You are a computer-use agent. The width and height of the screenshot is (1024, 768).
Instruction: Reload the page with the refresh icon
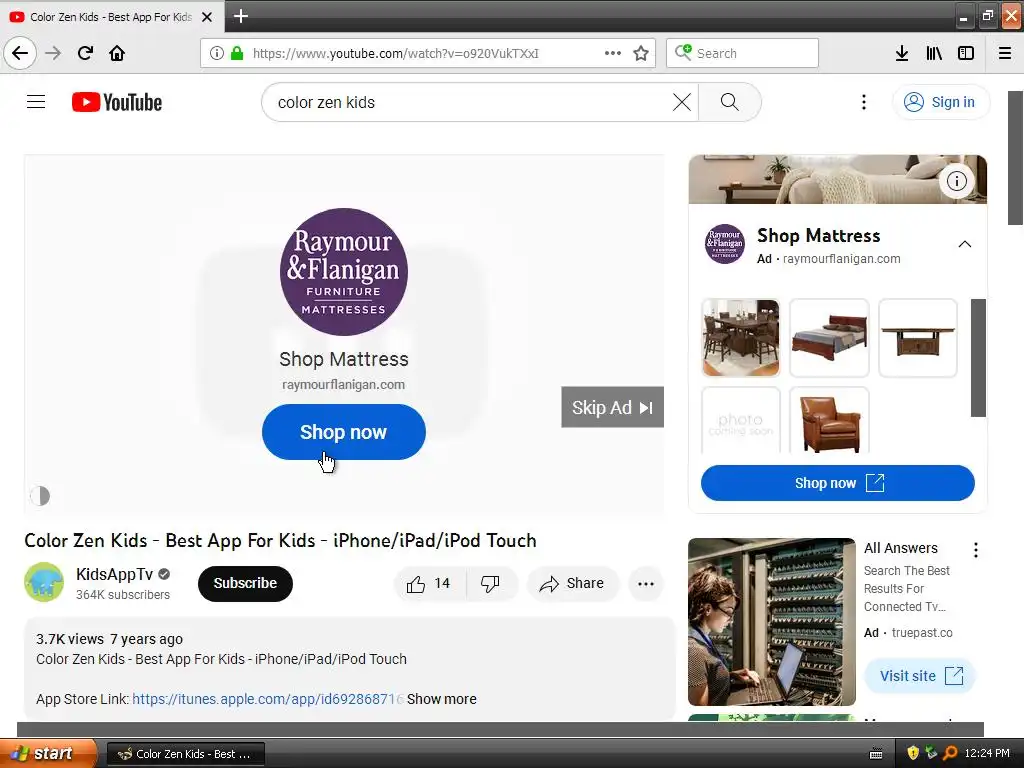click(x=85, y=53)
